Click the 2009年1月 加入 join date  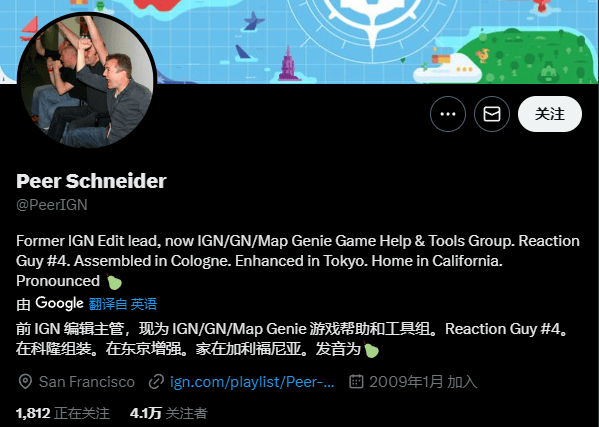pos(423,382)
